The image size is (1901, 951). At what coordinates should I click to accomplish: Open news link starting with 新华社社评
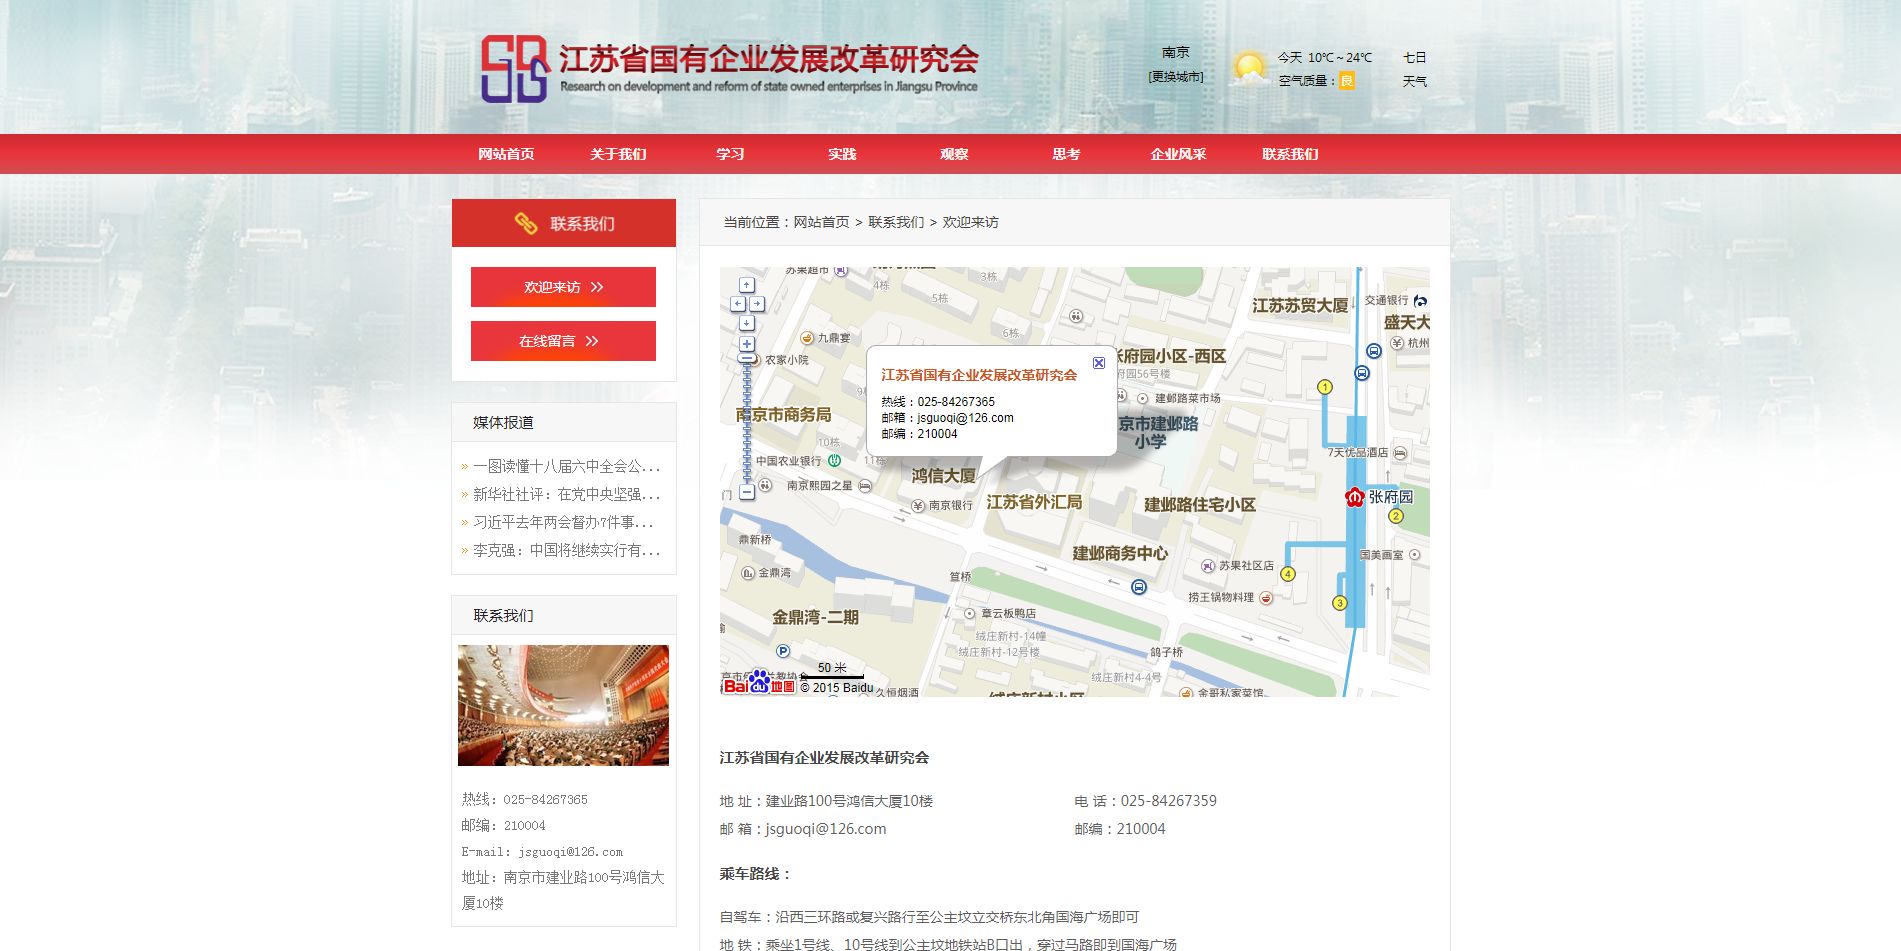click(566, 494)
